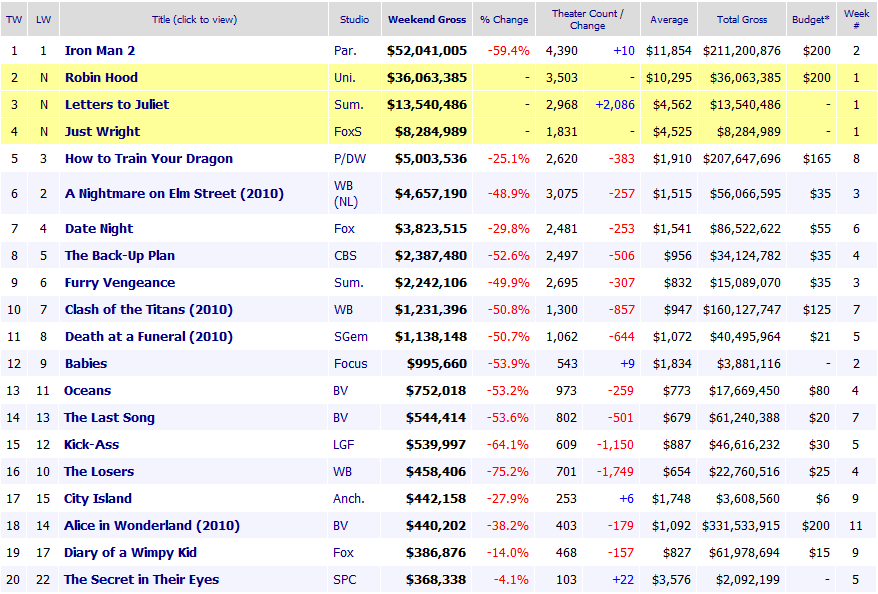Open the Date Night title link
The height and width of the screenshot is (594, 878).
point(99,228)
